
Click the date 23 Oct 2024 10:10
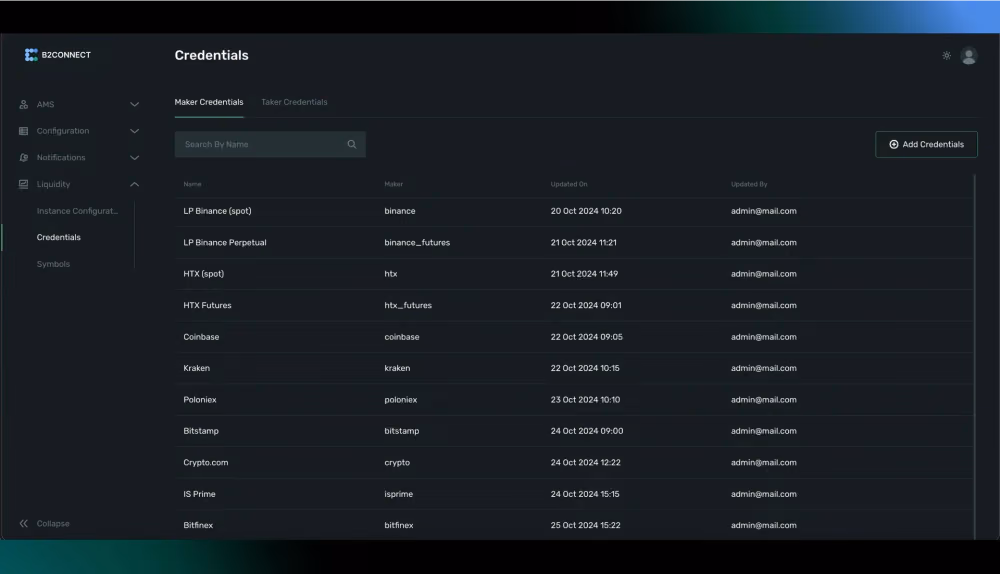click(x=585, y=400)
